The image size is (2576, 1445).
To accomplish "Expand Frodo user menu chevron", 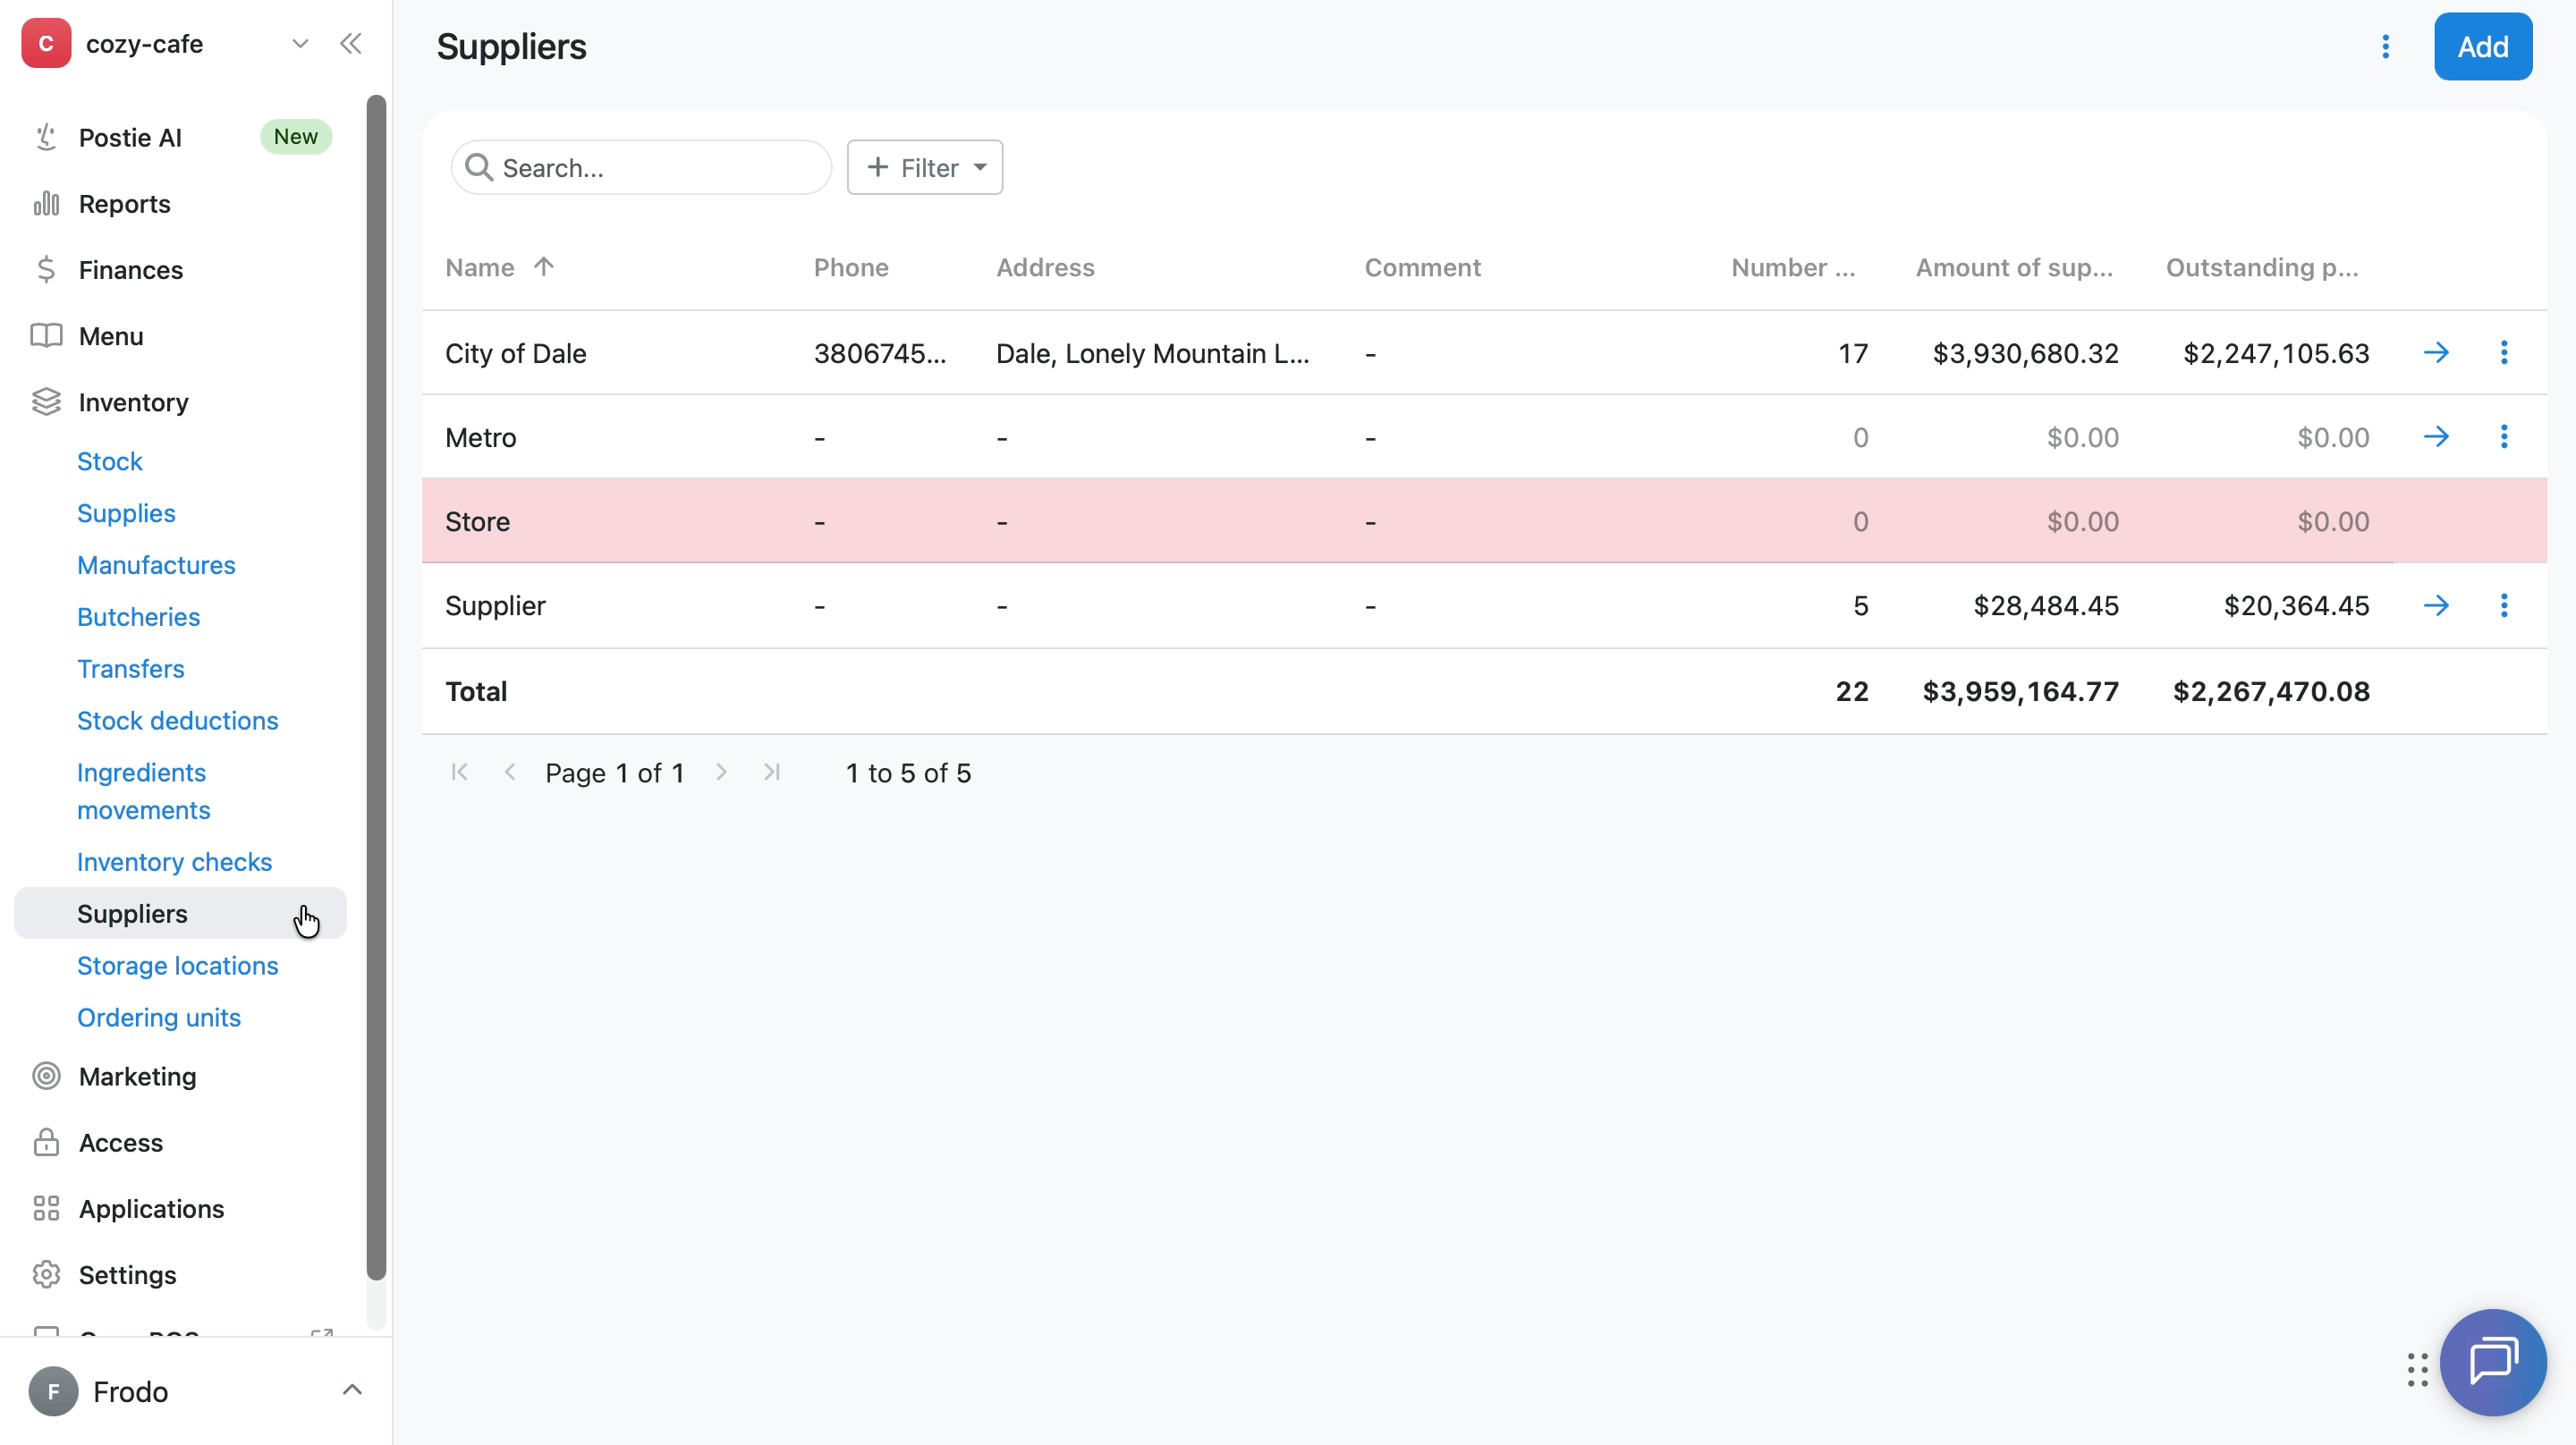I will point(352,1390).
